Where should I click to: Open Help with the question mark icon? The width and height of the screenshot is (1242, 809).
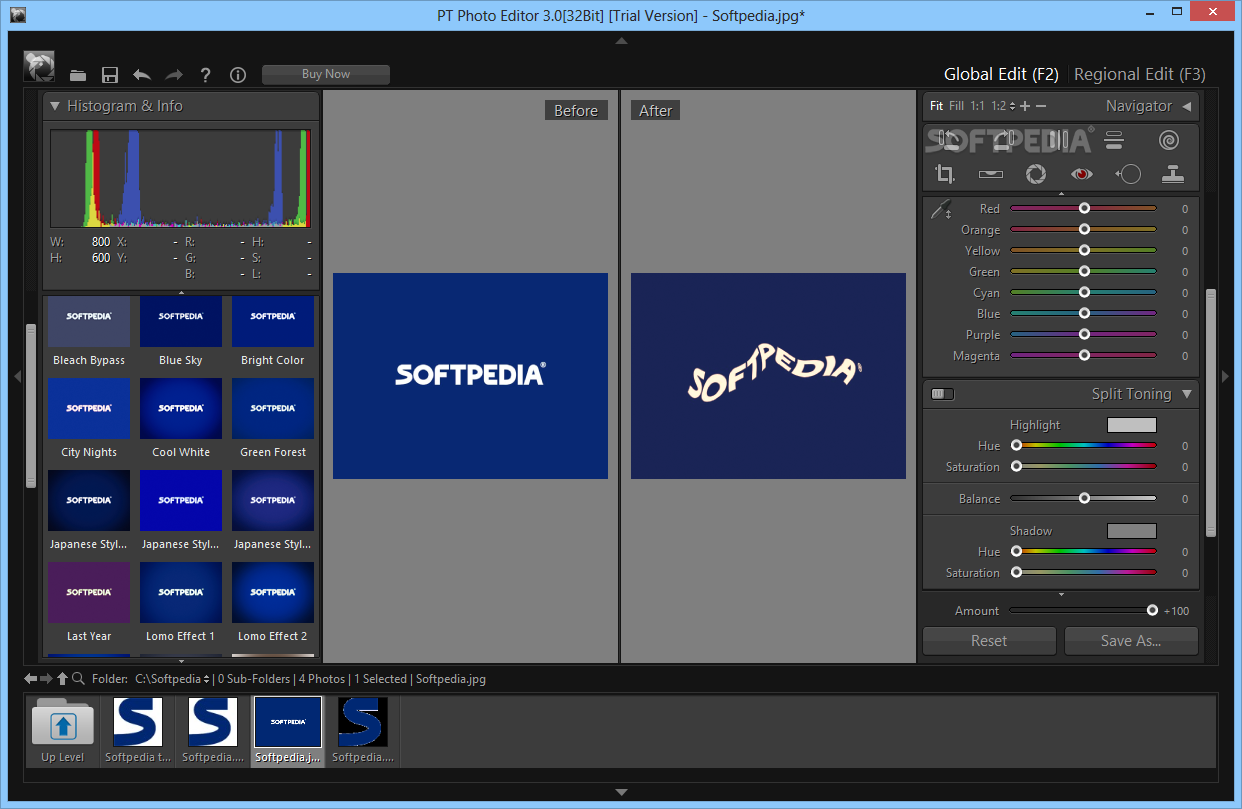(x=206, y=75)
